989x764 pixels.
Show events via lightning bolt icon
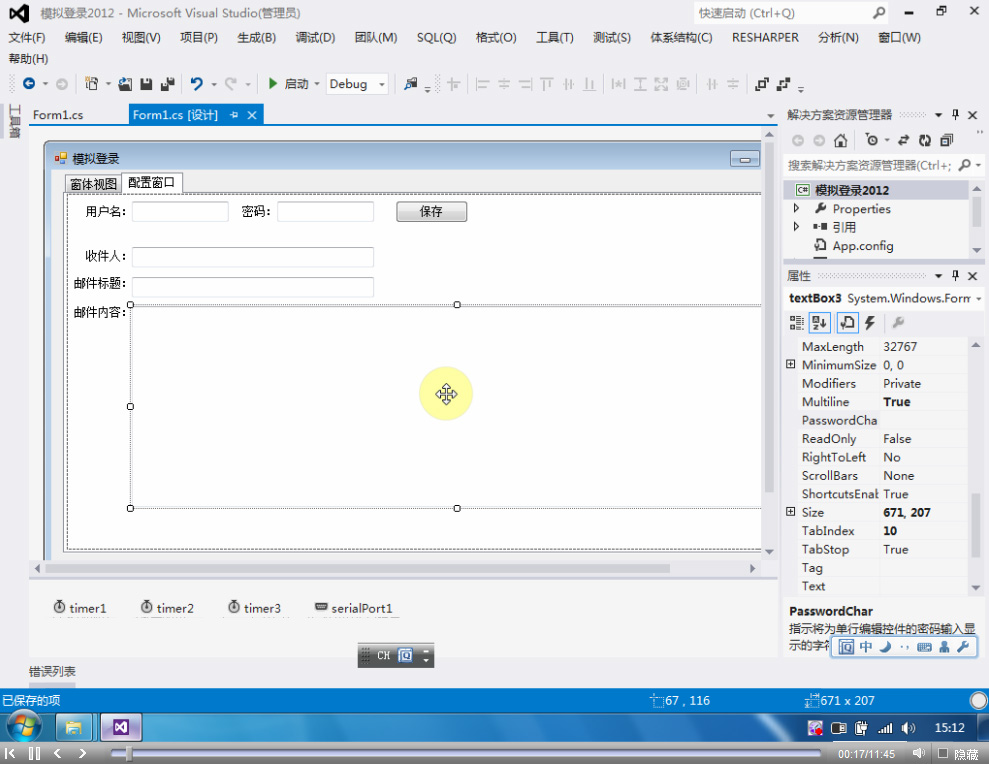[x=870, y=323]
